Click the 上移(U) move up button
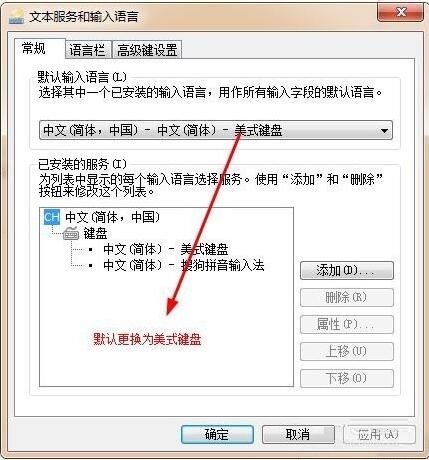 tap(347, 351)
